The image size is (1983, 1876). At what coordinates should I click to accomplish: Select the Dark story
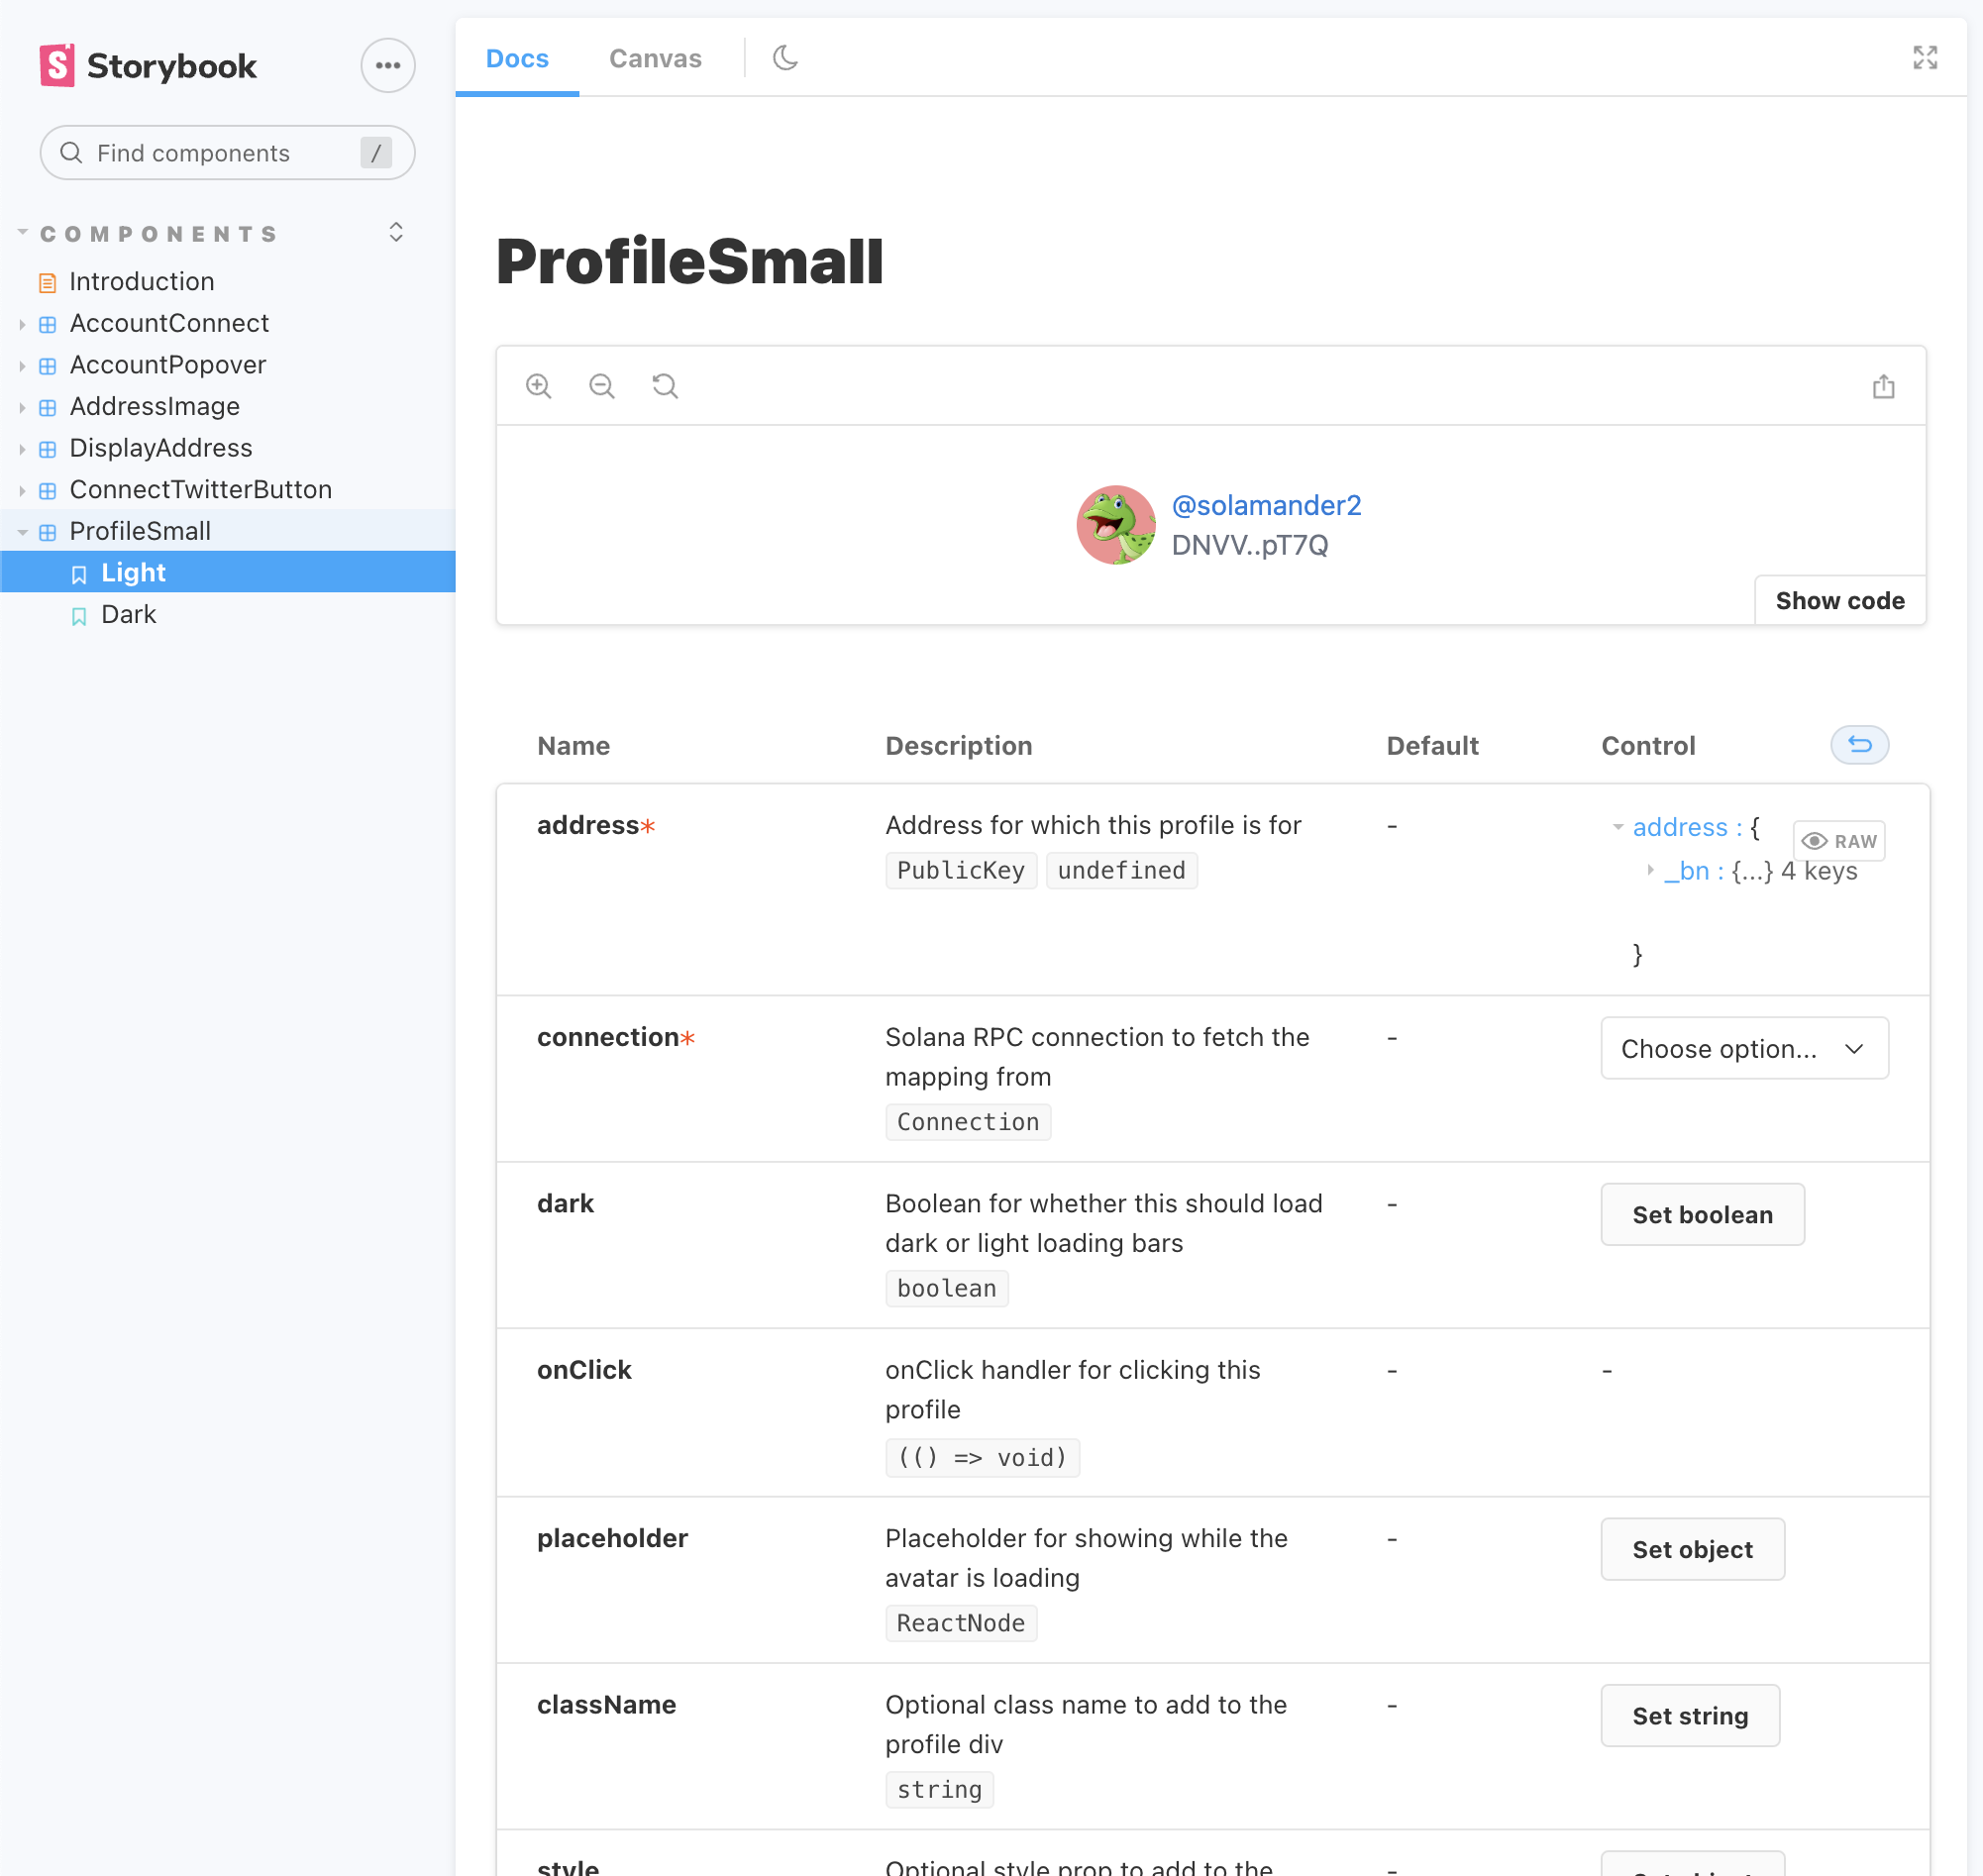[128, 614]
